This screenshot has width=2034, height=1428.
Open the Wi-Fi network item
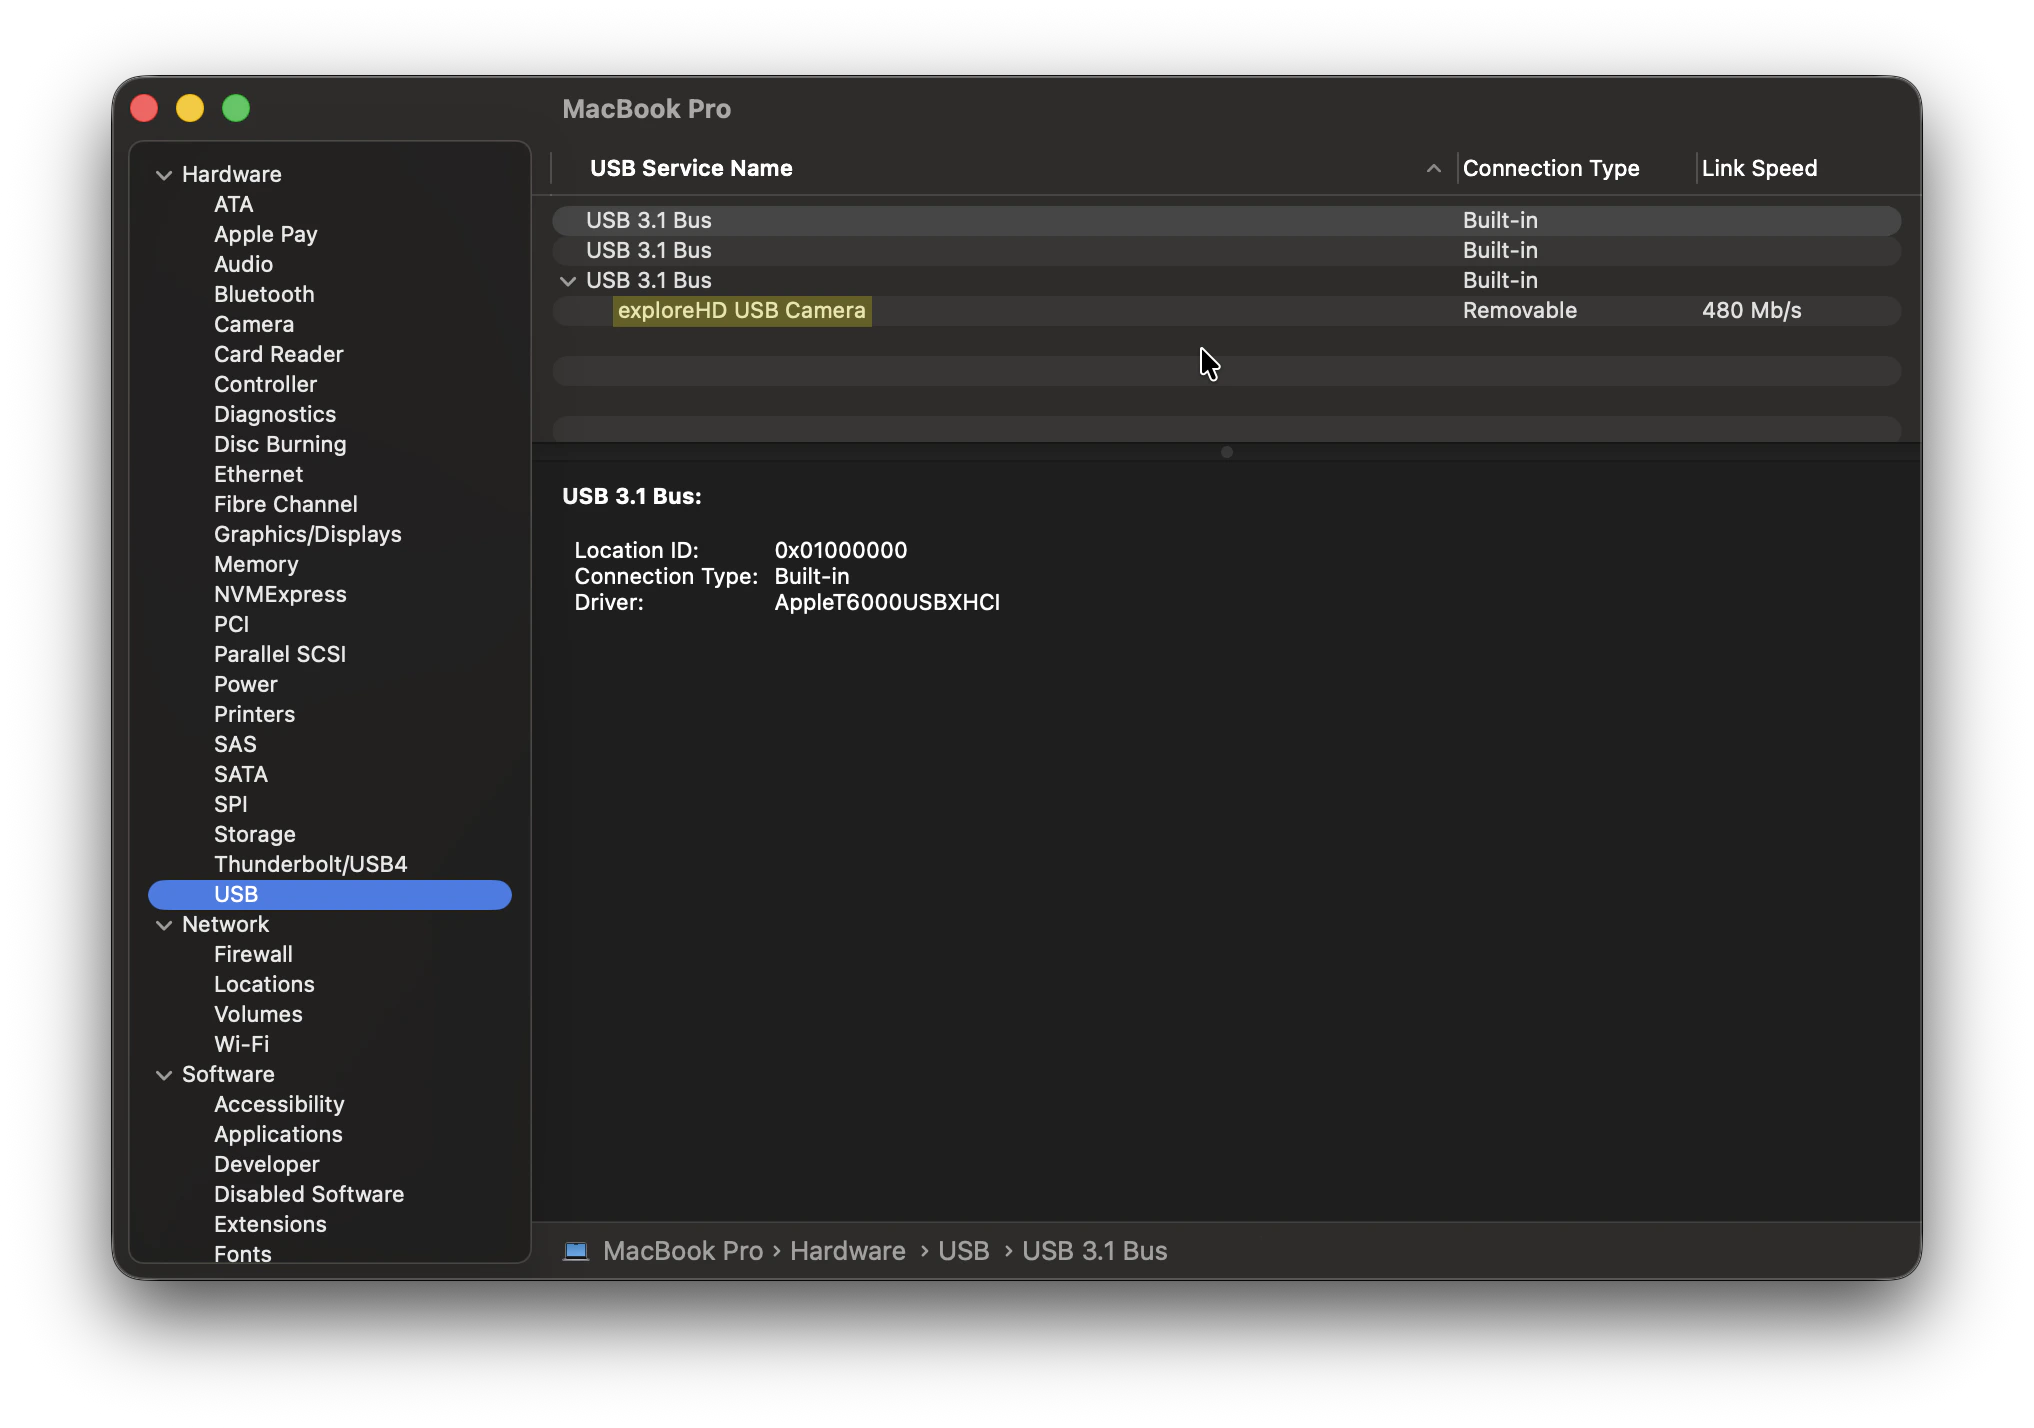coord(241,1044)
